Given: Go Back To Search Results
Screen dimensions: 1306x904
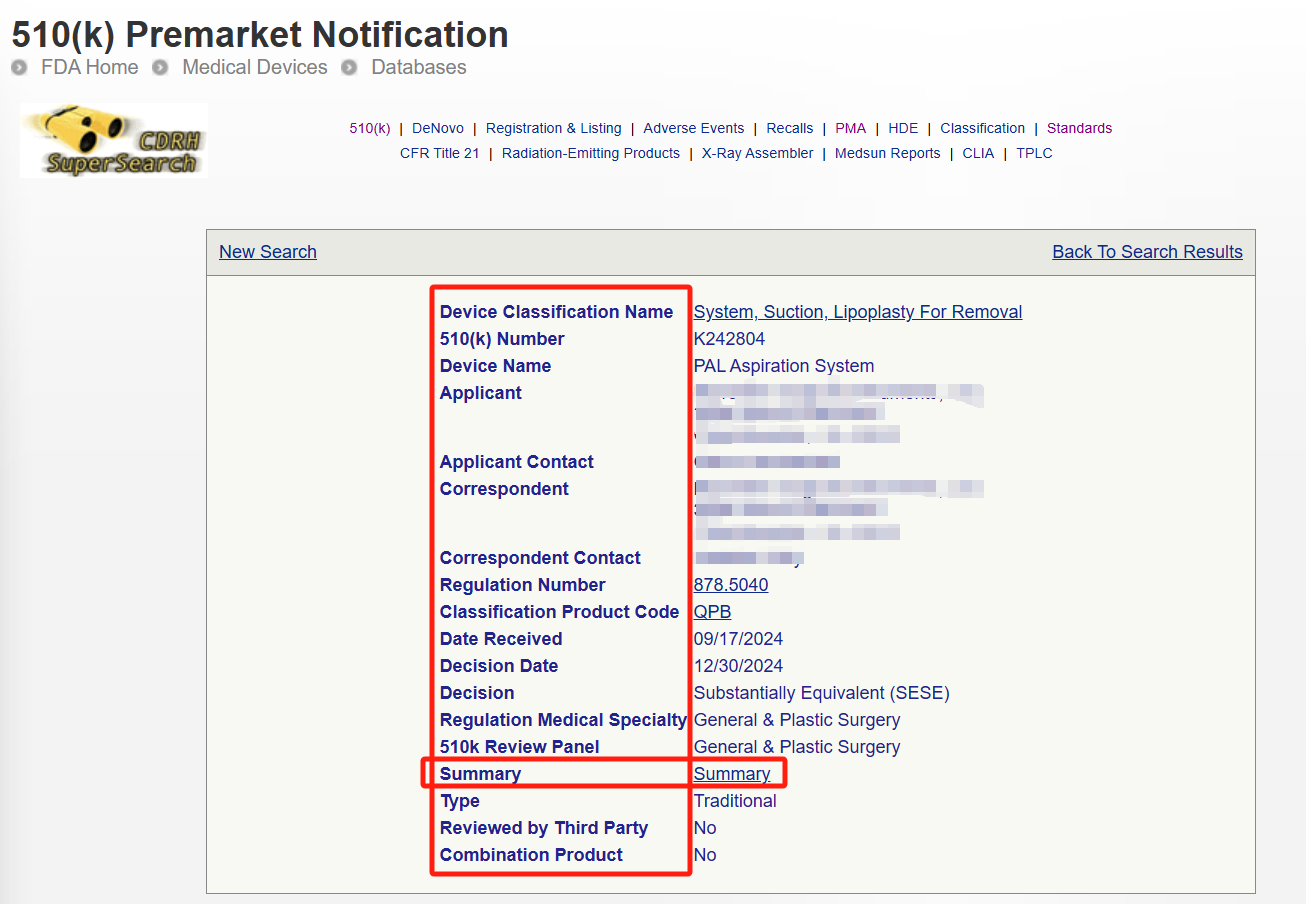Looking at the screenshot, I should (x=1148, y=252).
